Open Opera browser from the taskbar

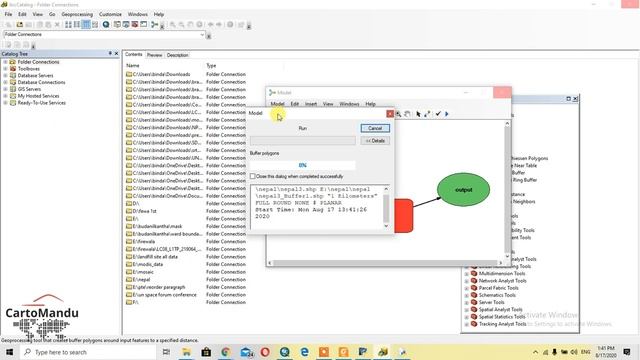click(265, 352)
